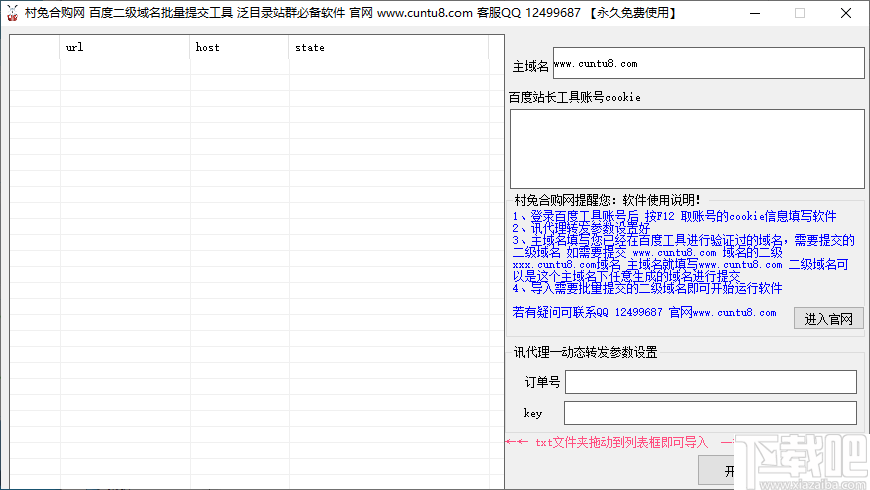Click the host column header
This screenshot has height=490, width=870.
pos(239,47)
